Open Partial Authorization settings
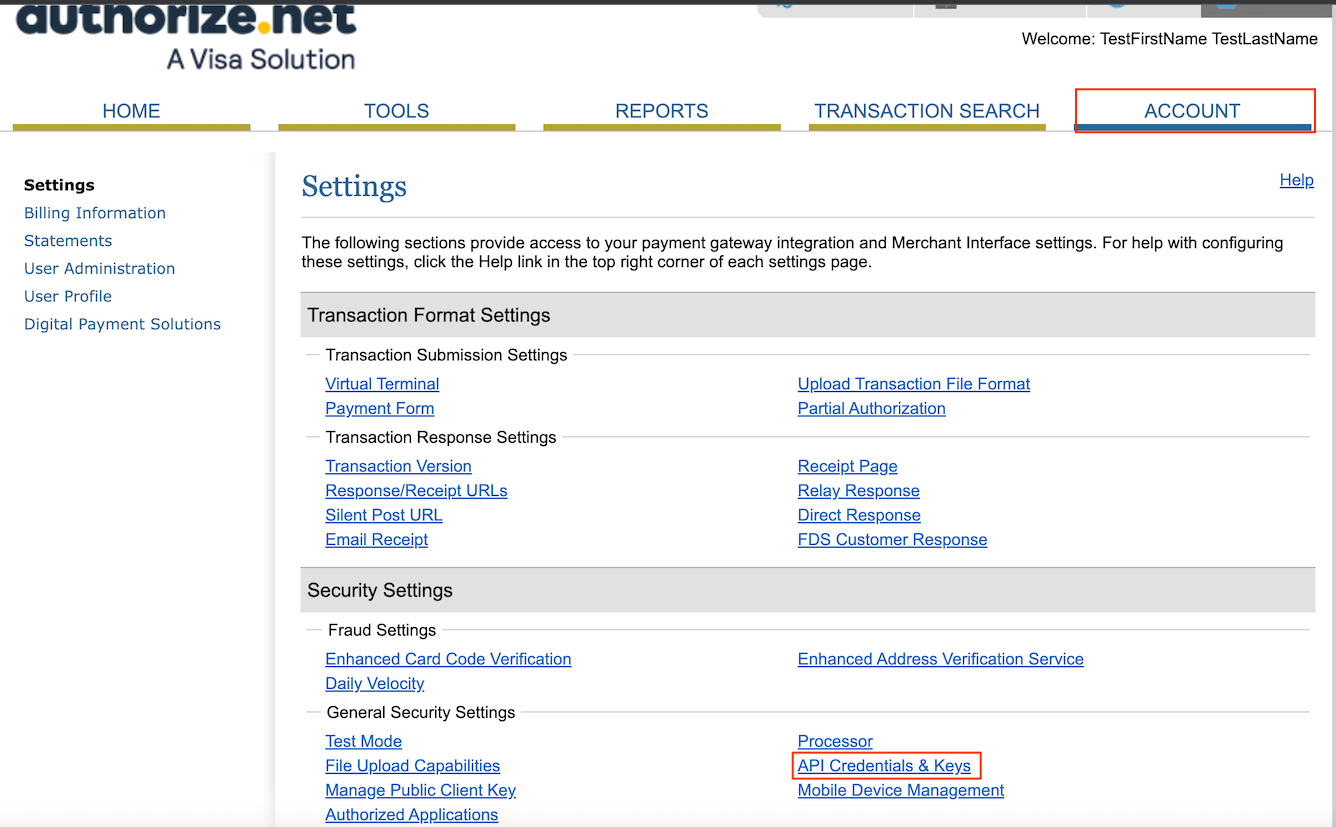1336x827 pixels. 871,408
